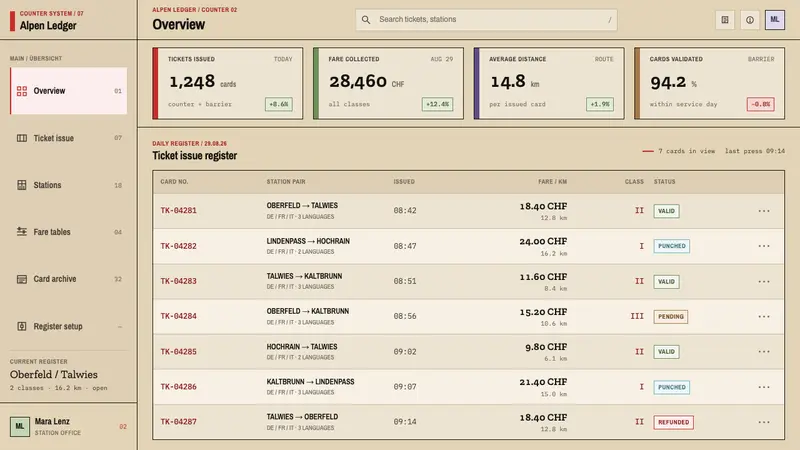
Task: Open row actions for TK-04281
Action: [x=763, y=211]
